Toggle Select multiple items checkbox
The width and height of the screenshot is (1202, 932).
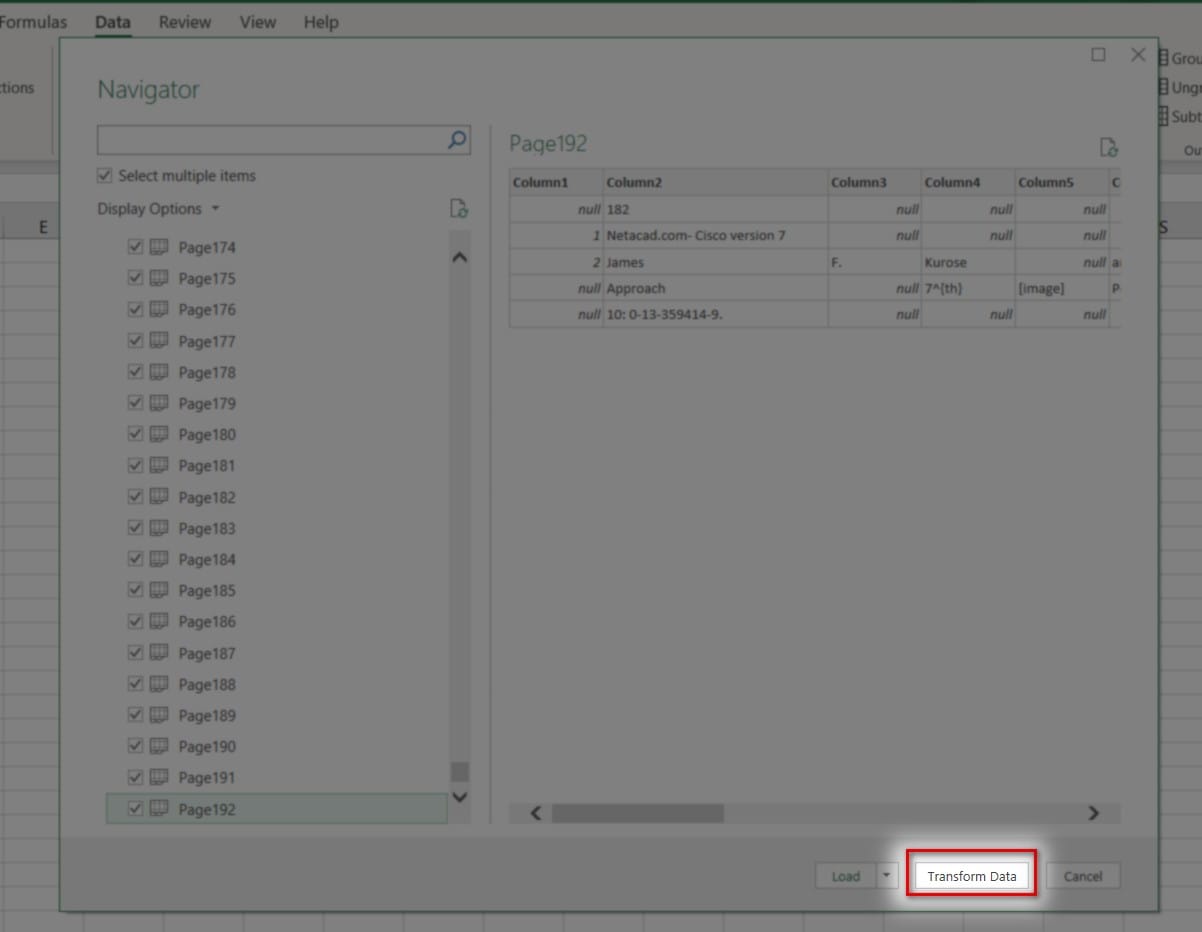105,176
